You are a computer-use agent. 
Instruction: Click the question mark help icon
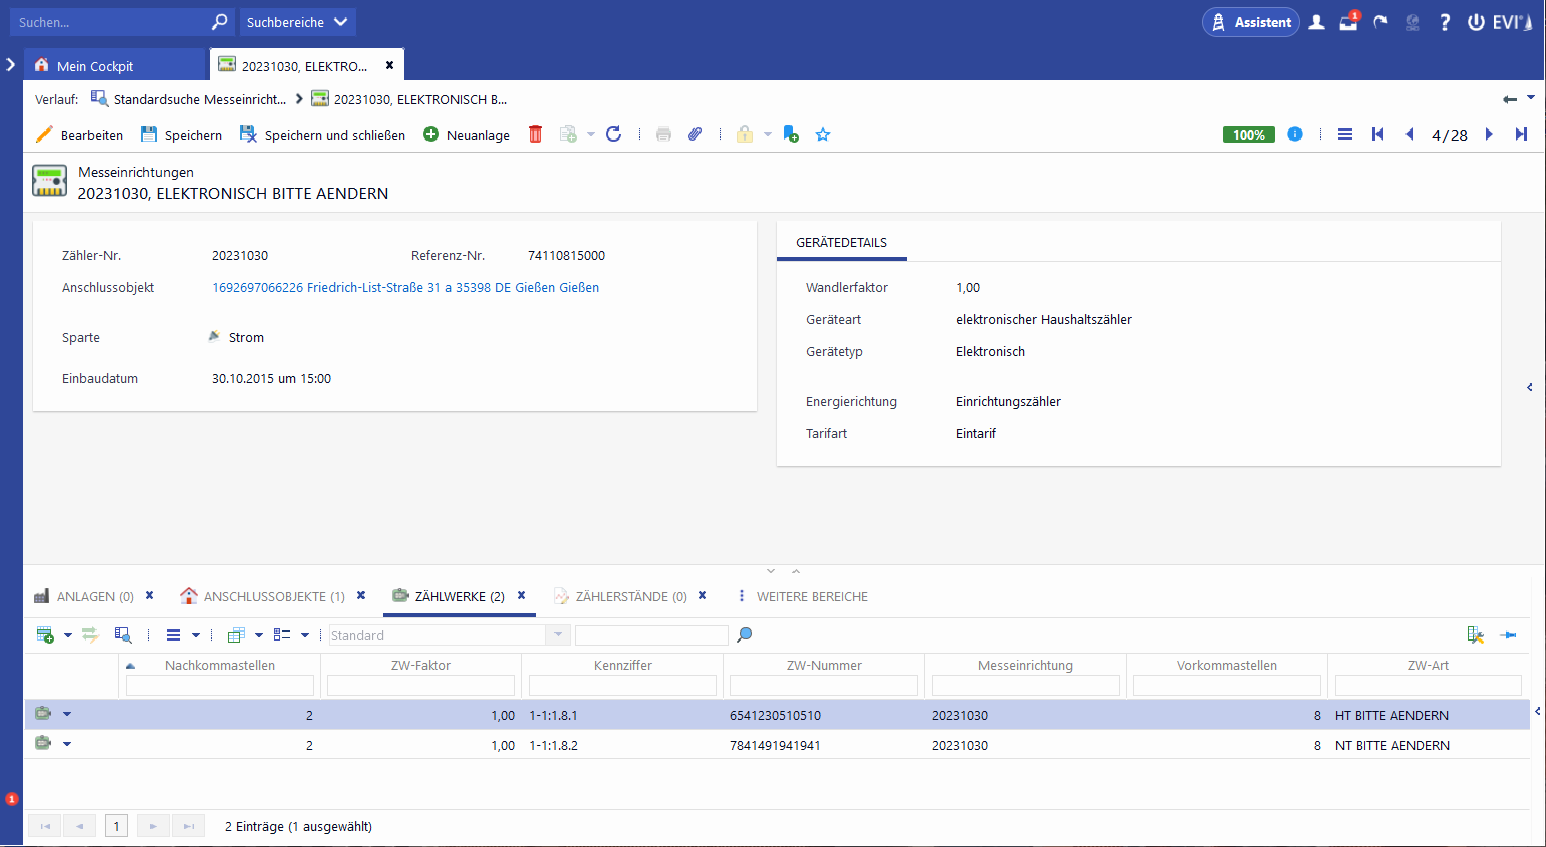(x=1445, y=22)
